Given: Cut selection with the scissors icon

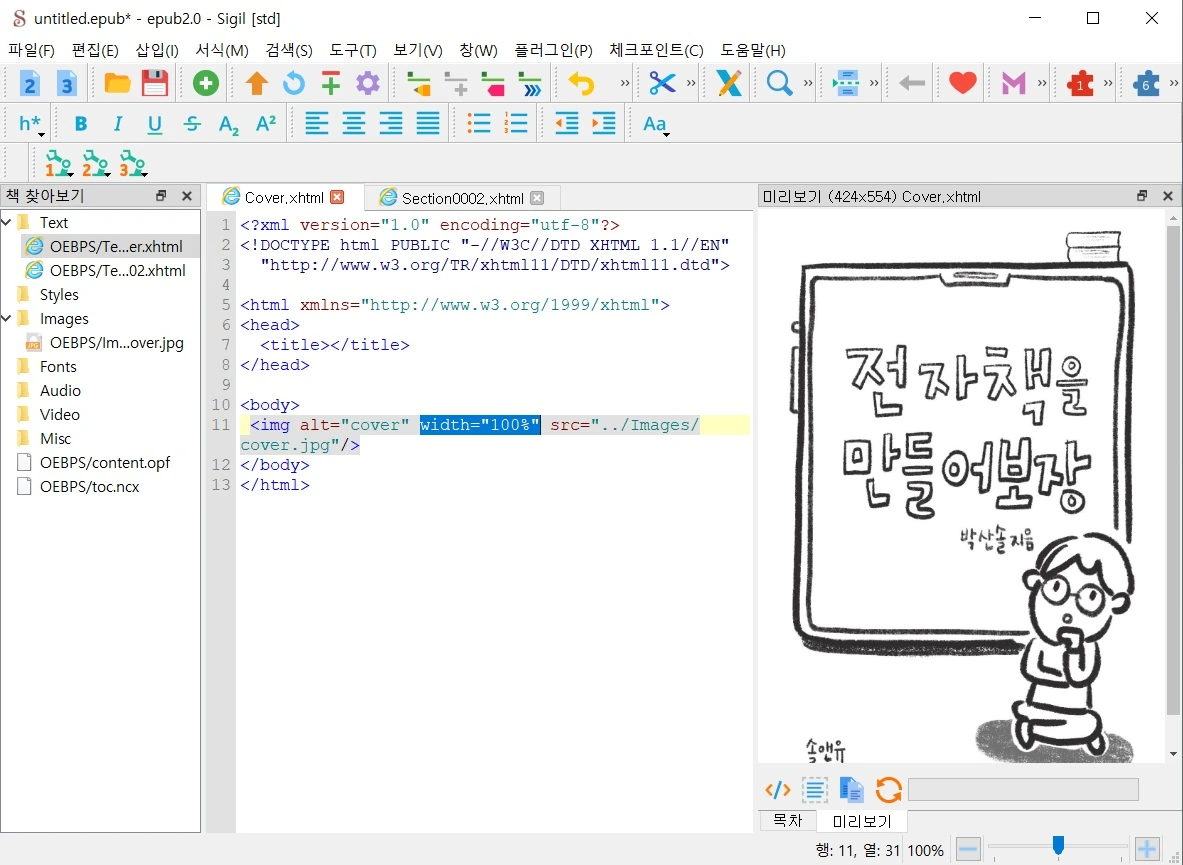Looking at the screenshot, I should pyautogui.click(x=662, y=83).
